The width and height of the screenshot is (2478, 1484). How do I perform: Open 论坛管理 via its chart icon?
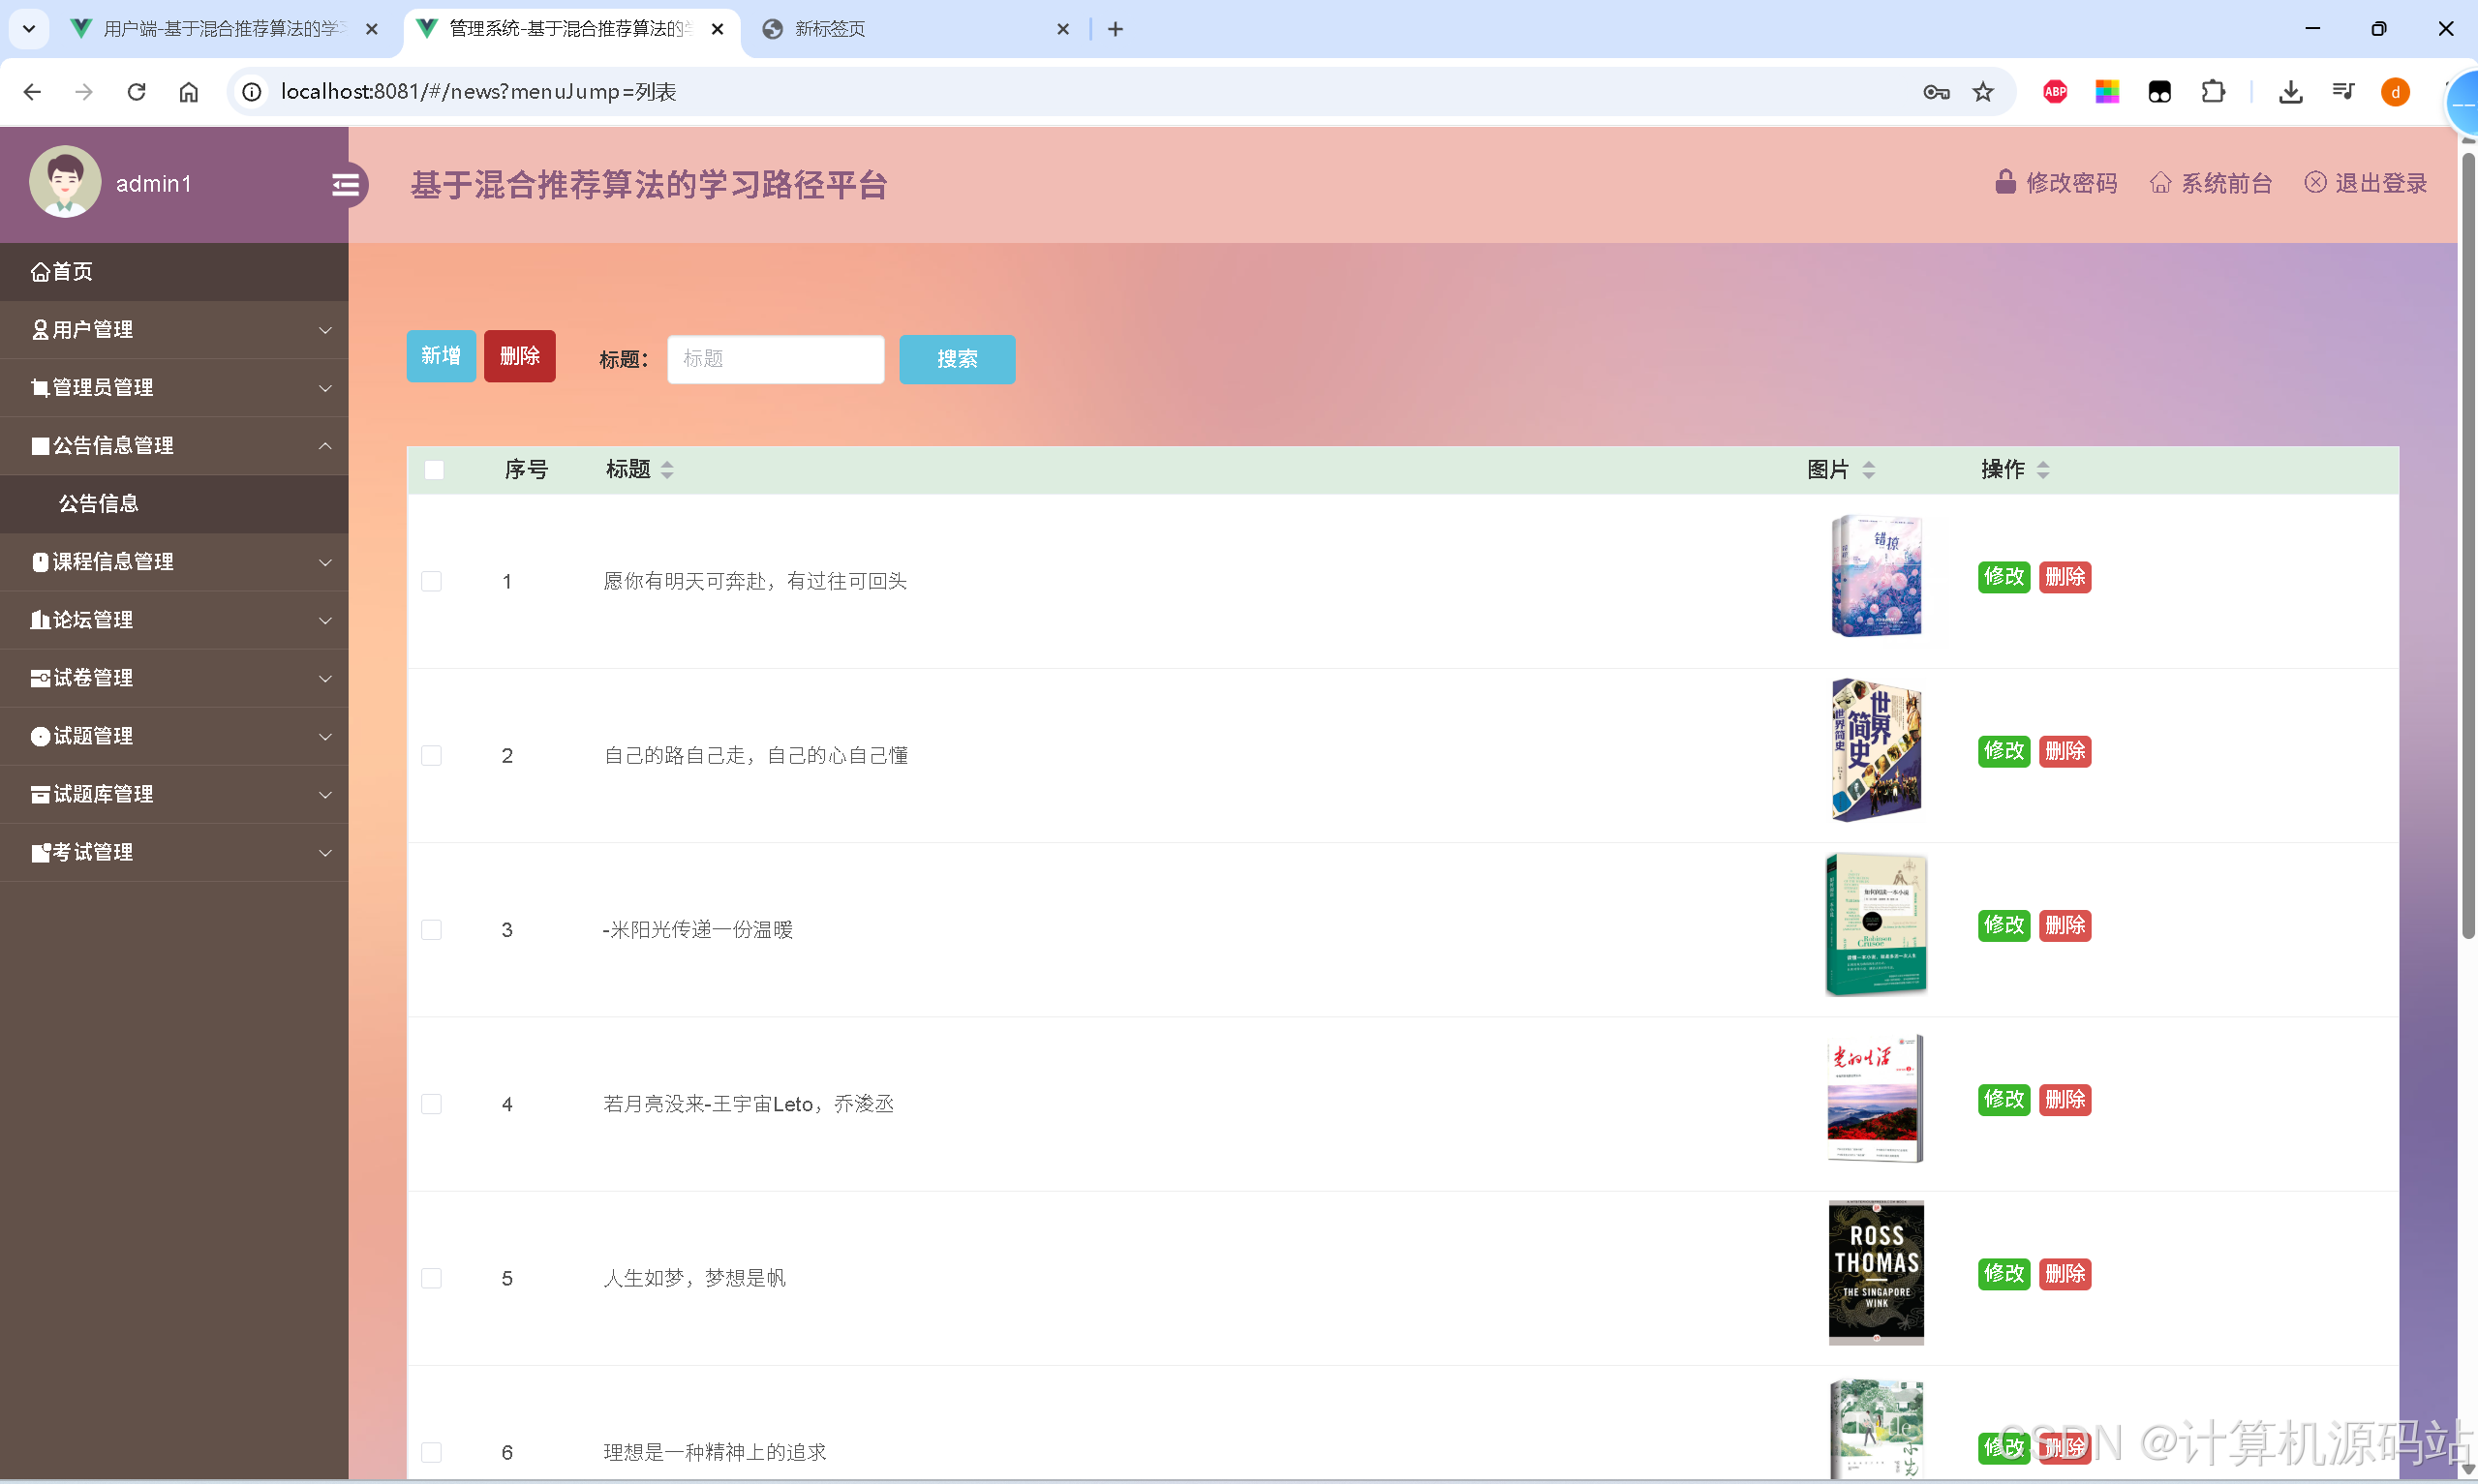(40, 619)
